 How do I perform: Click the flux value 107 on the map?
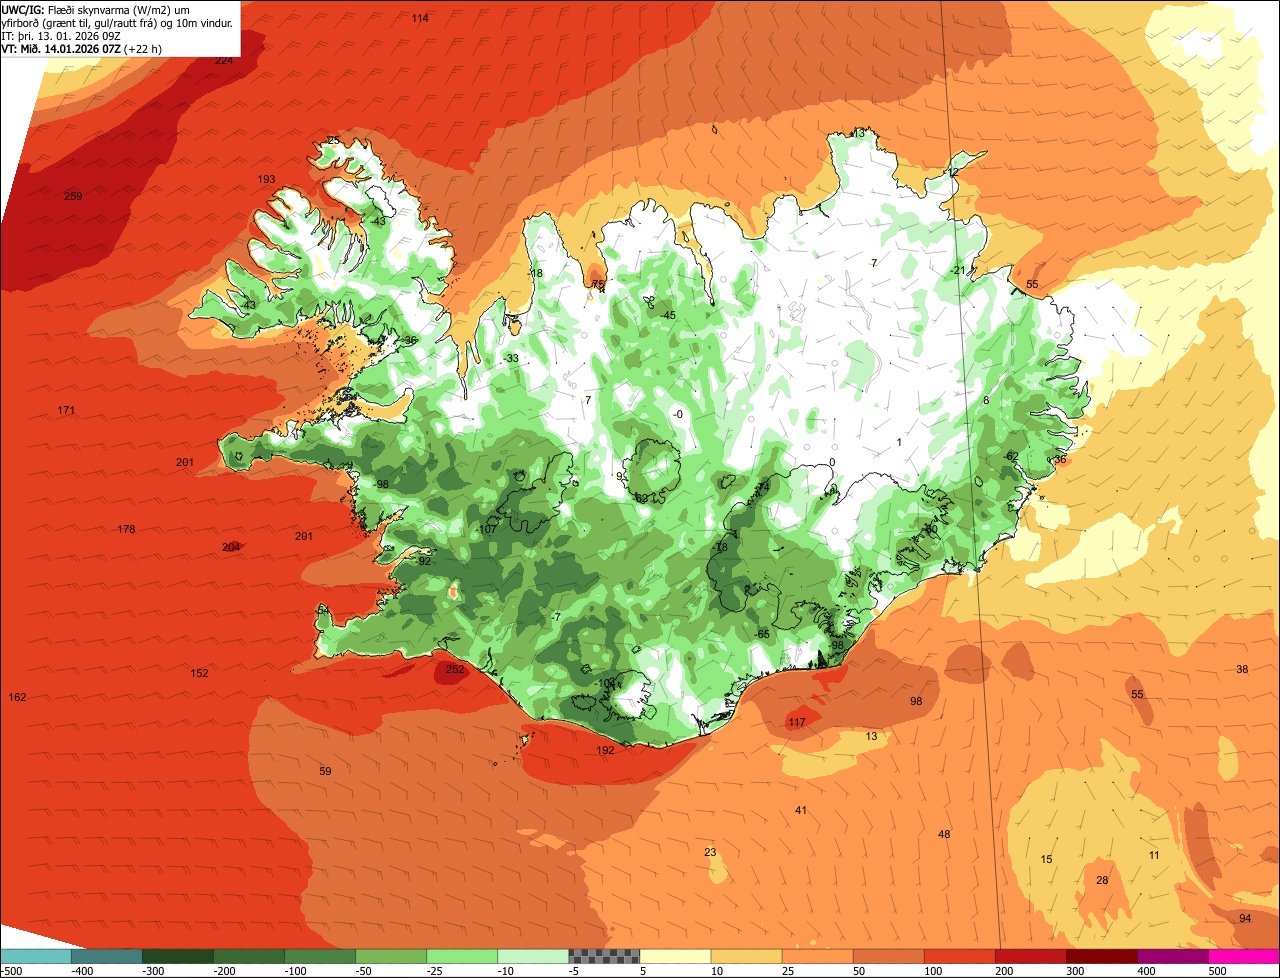[x=488, y=528]
